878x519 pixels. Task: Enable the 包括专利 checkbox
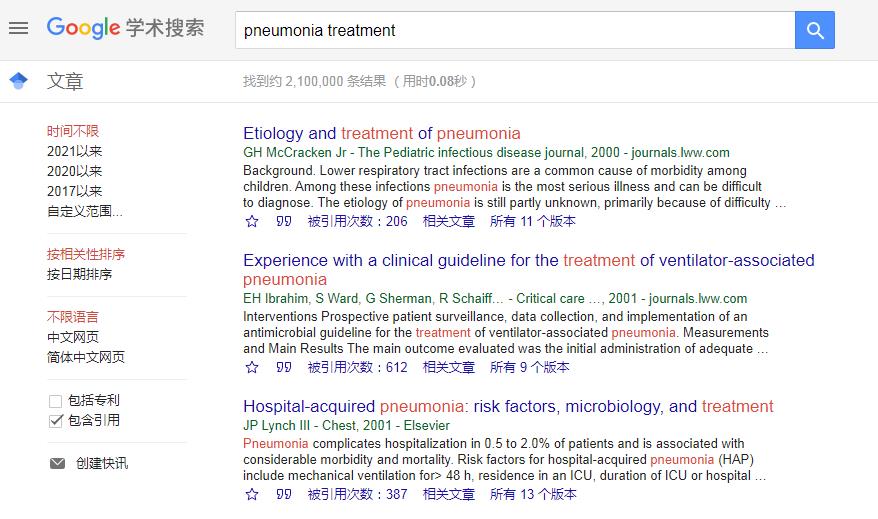(56, 401)
